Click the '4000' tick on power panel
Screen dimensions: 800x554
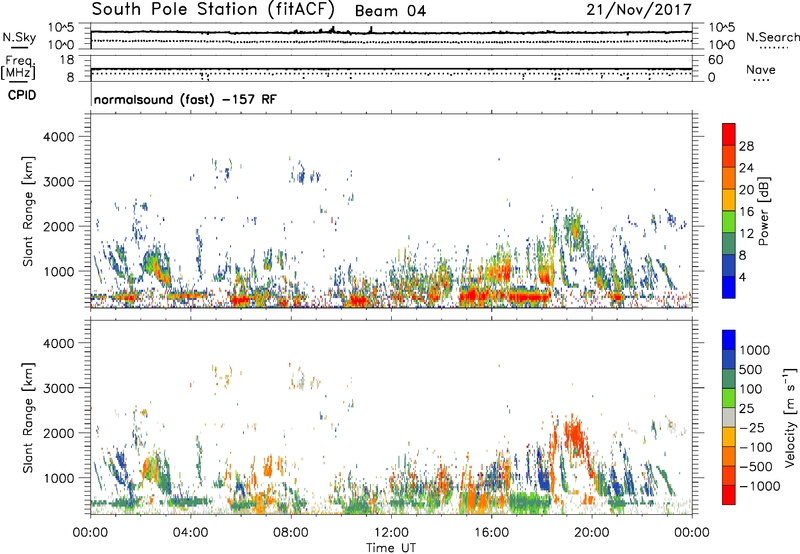point(58,137)
